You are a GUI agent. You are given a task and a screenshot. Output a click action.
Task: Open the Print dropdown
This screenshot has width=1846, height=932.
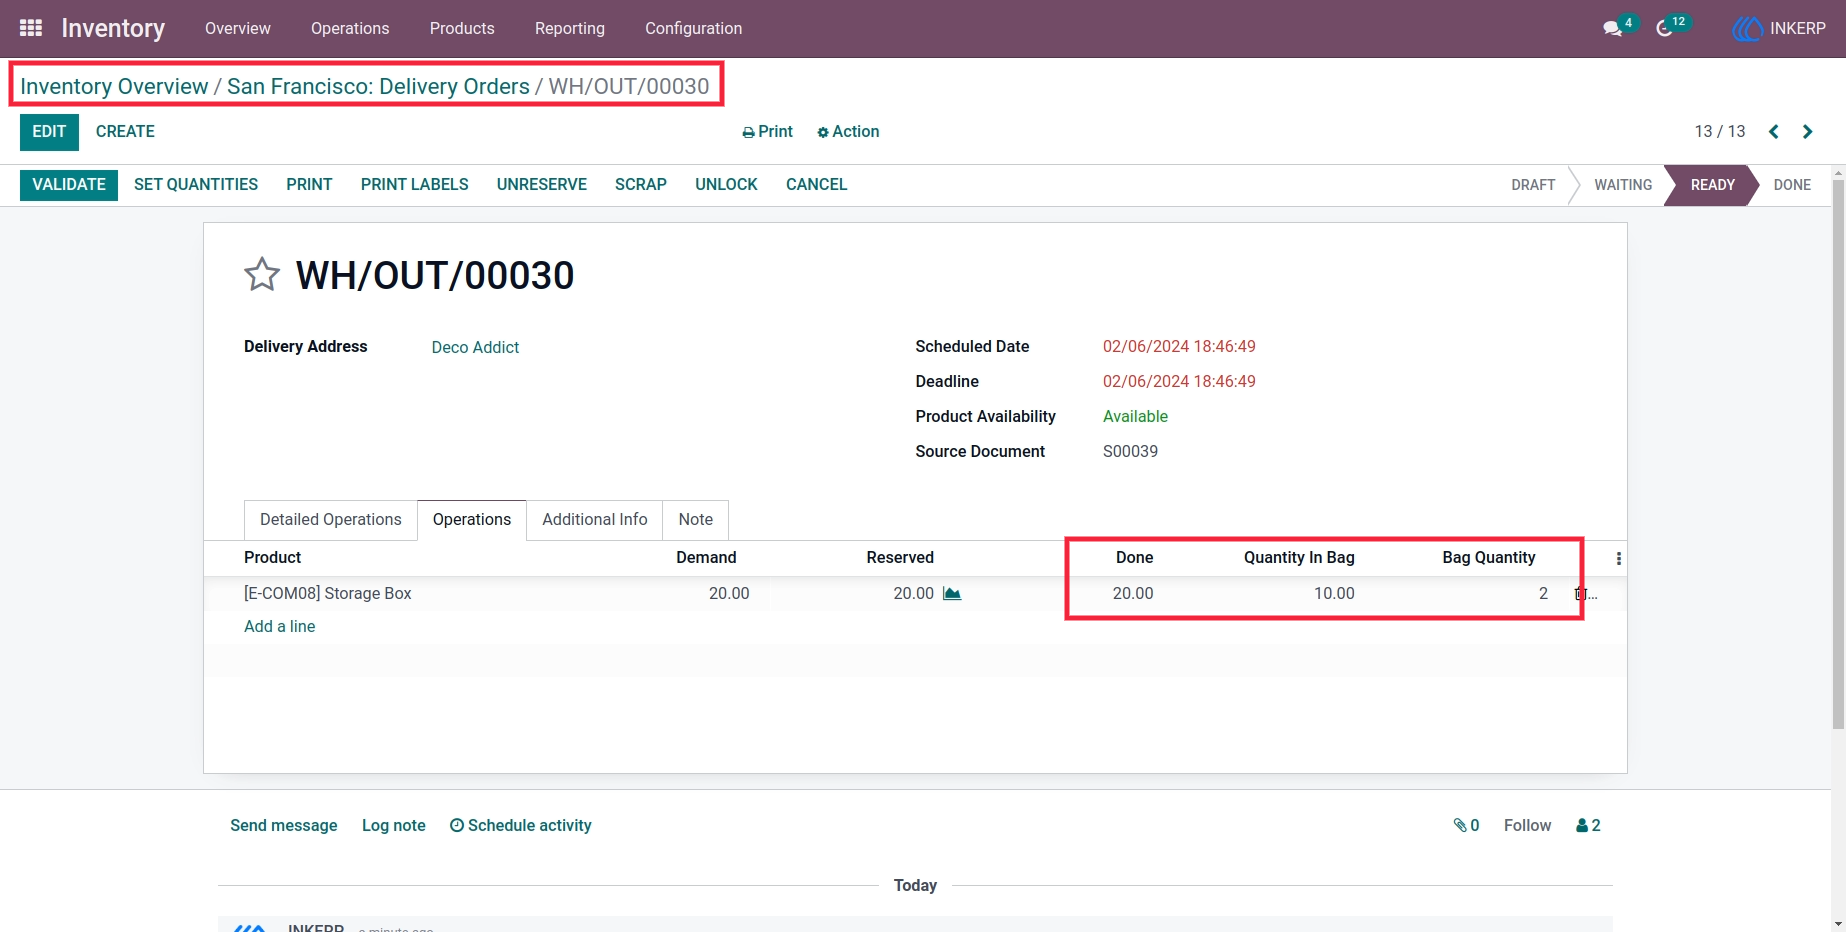click(x=767, y=132)
